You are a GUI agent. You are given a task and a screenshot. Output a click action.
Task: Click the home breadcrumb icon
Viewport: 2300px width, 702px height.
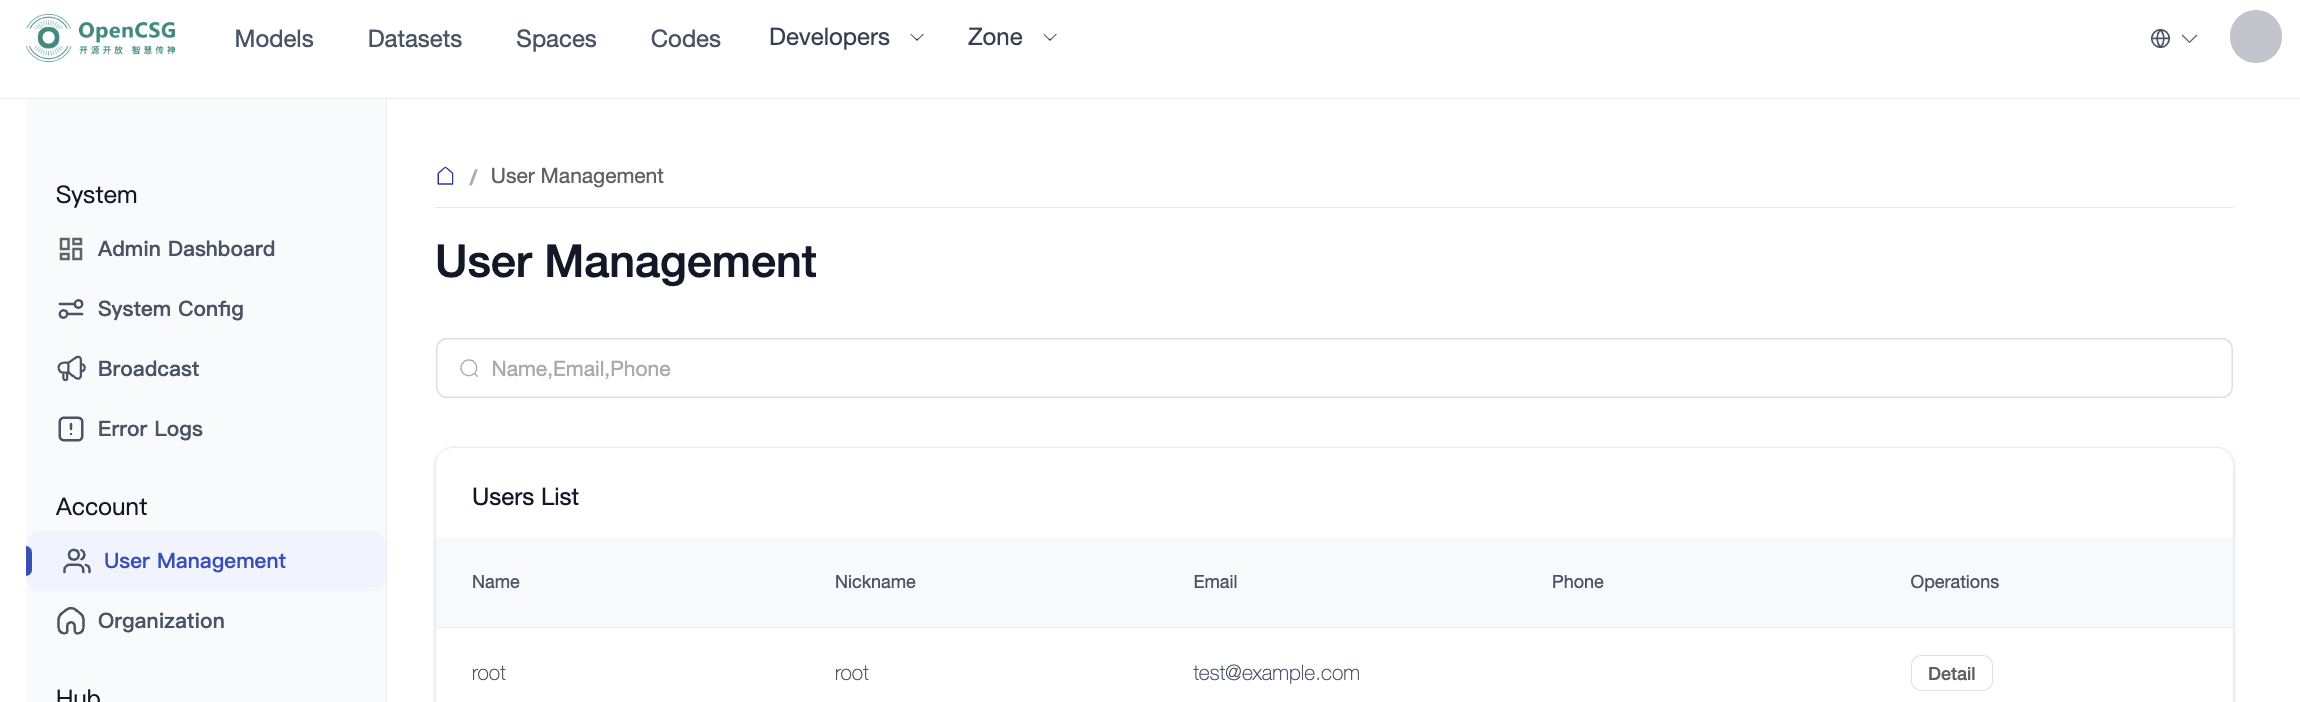(445, 176)
